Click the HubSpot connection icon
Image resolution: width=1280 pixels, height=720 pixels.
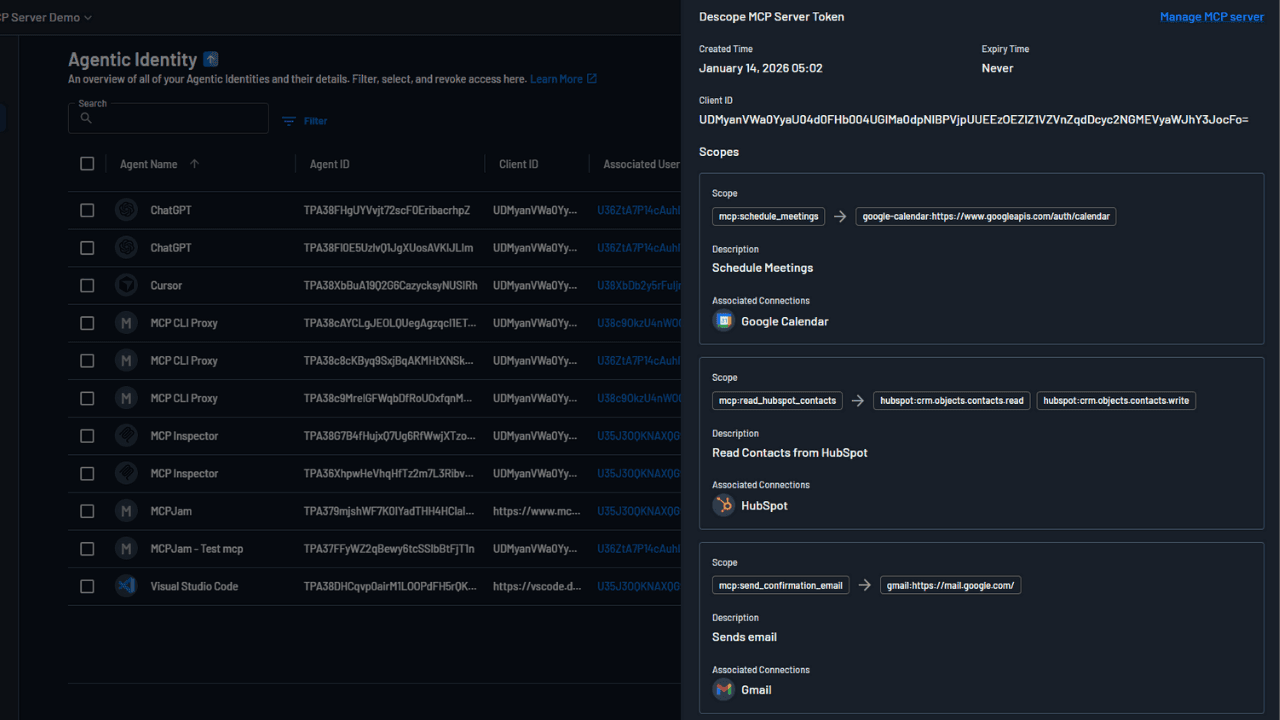tap(723, 505)
